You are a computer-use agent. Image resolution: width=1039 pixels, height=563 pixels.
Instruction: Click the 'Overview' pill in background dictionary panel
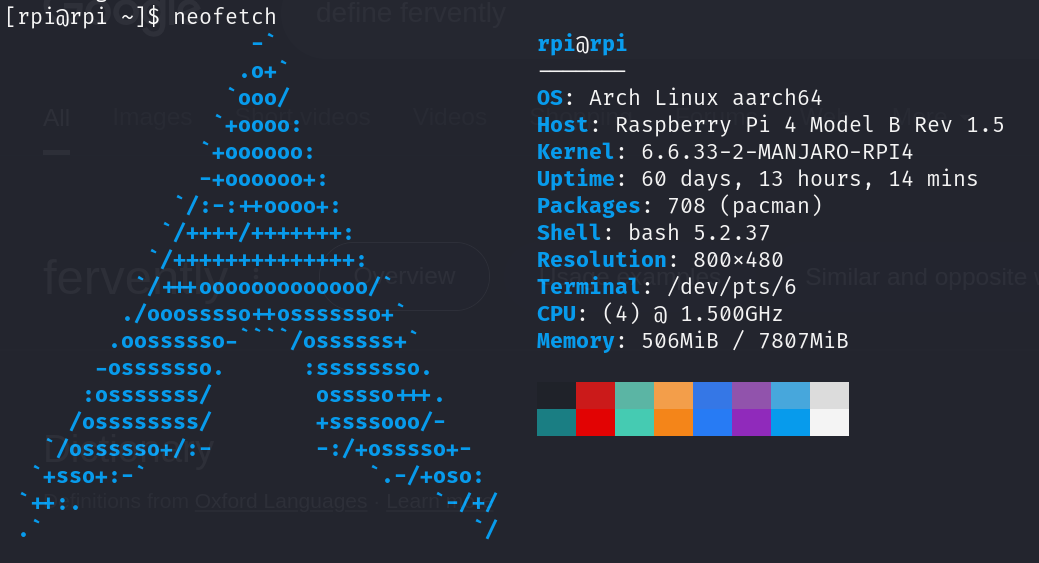click(x=404, y=276)
